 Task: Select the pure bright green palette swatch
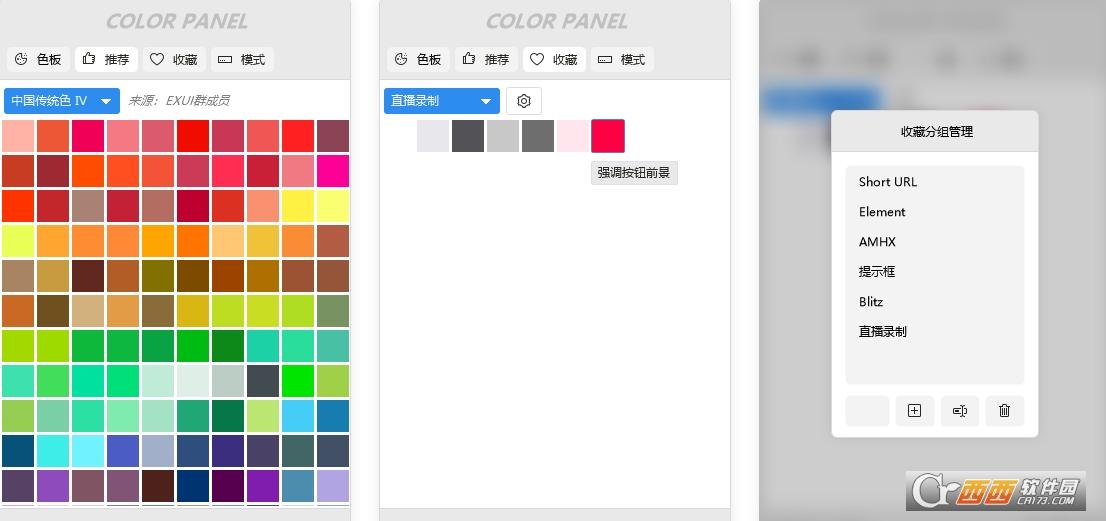[298, 381]
